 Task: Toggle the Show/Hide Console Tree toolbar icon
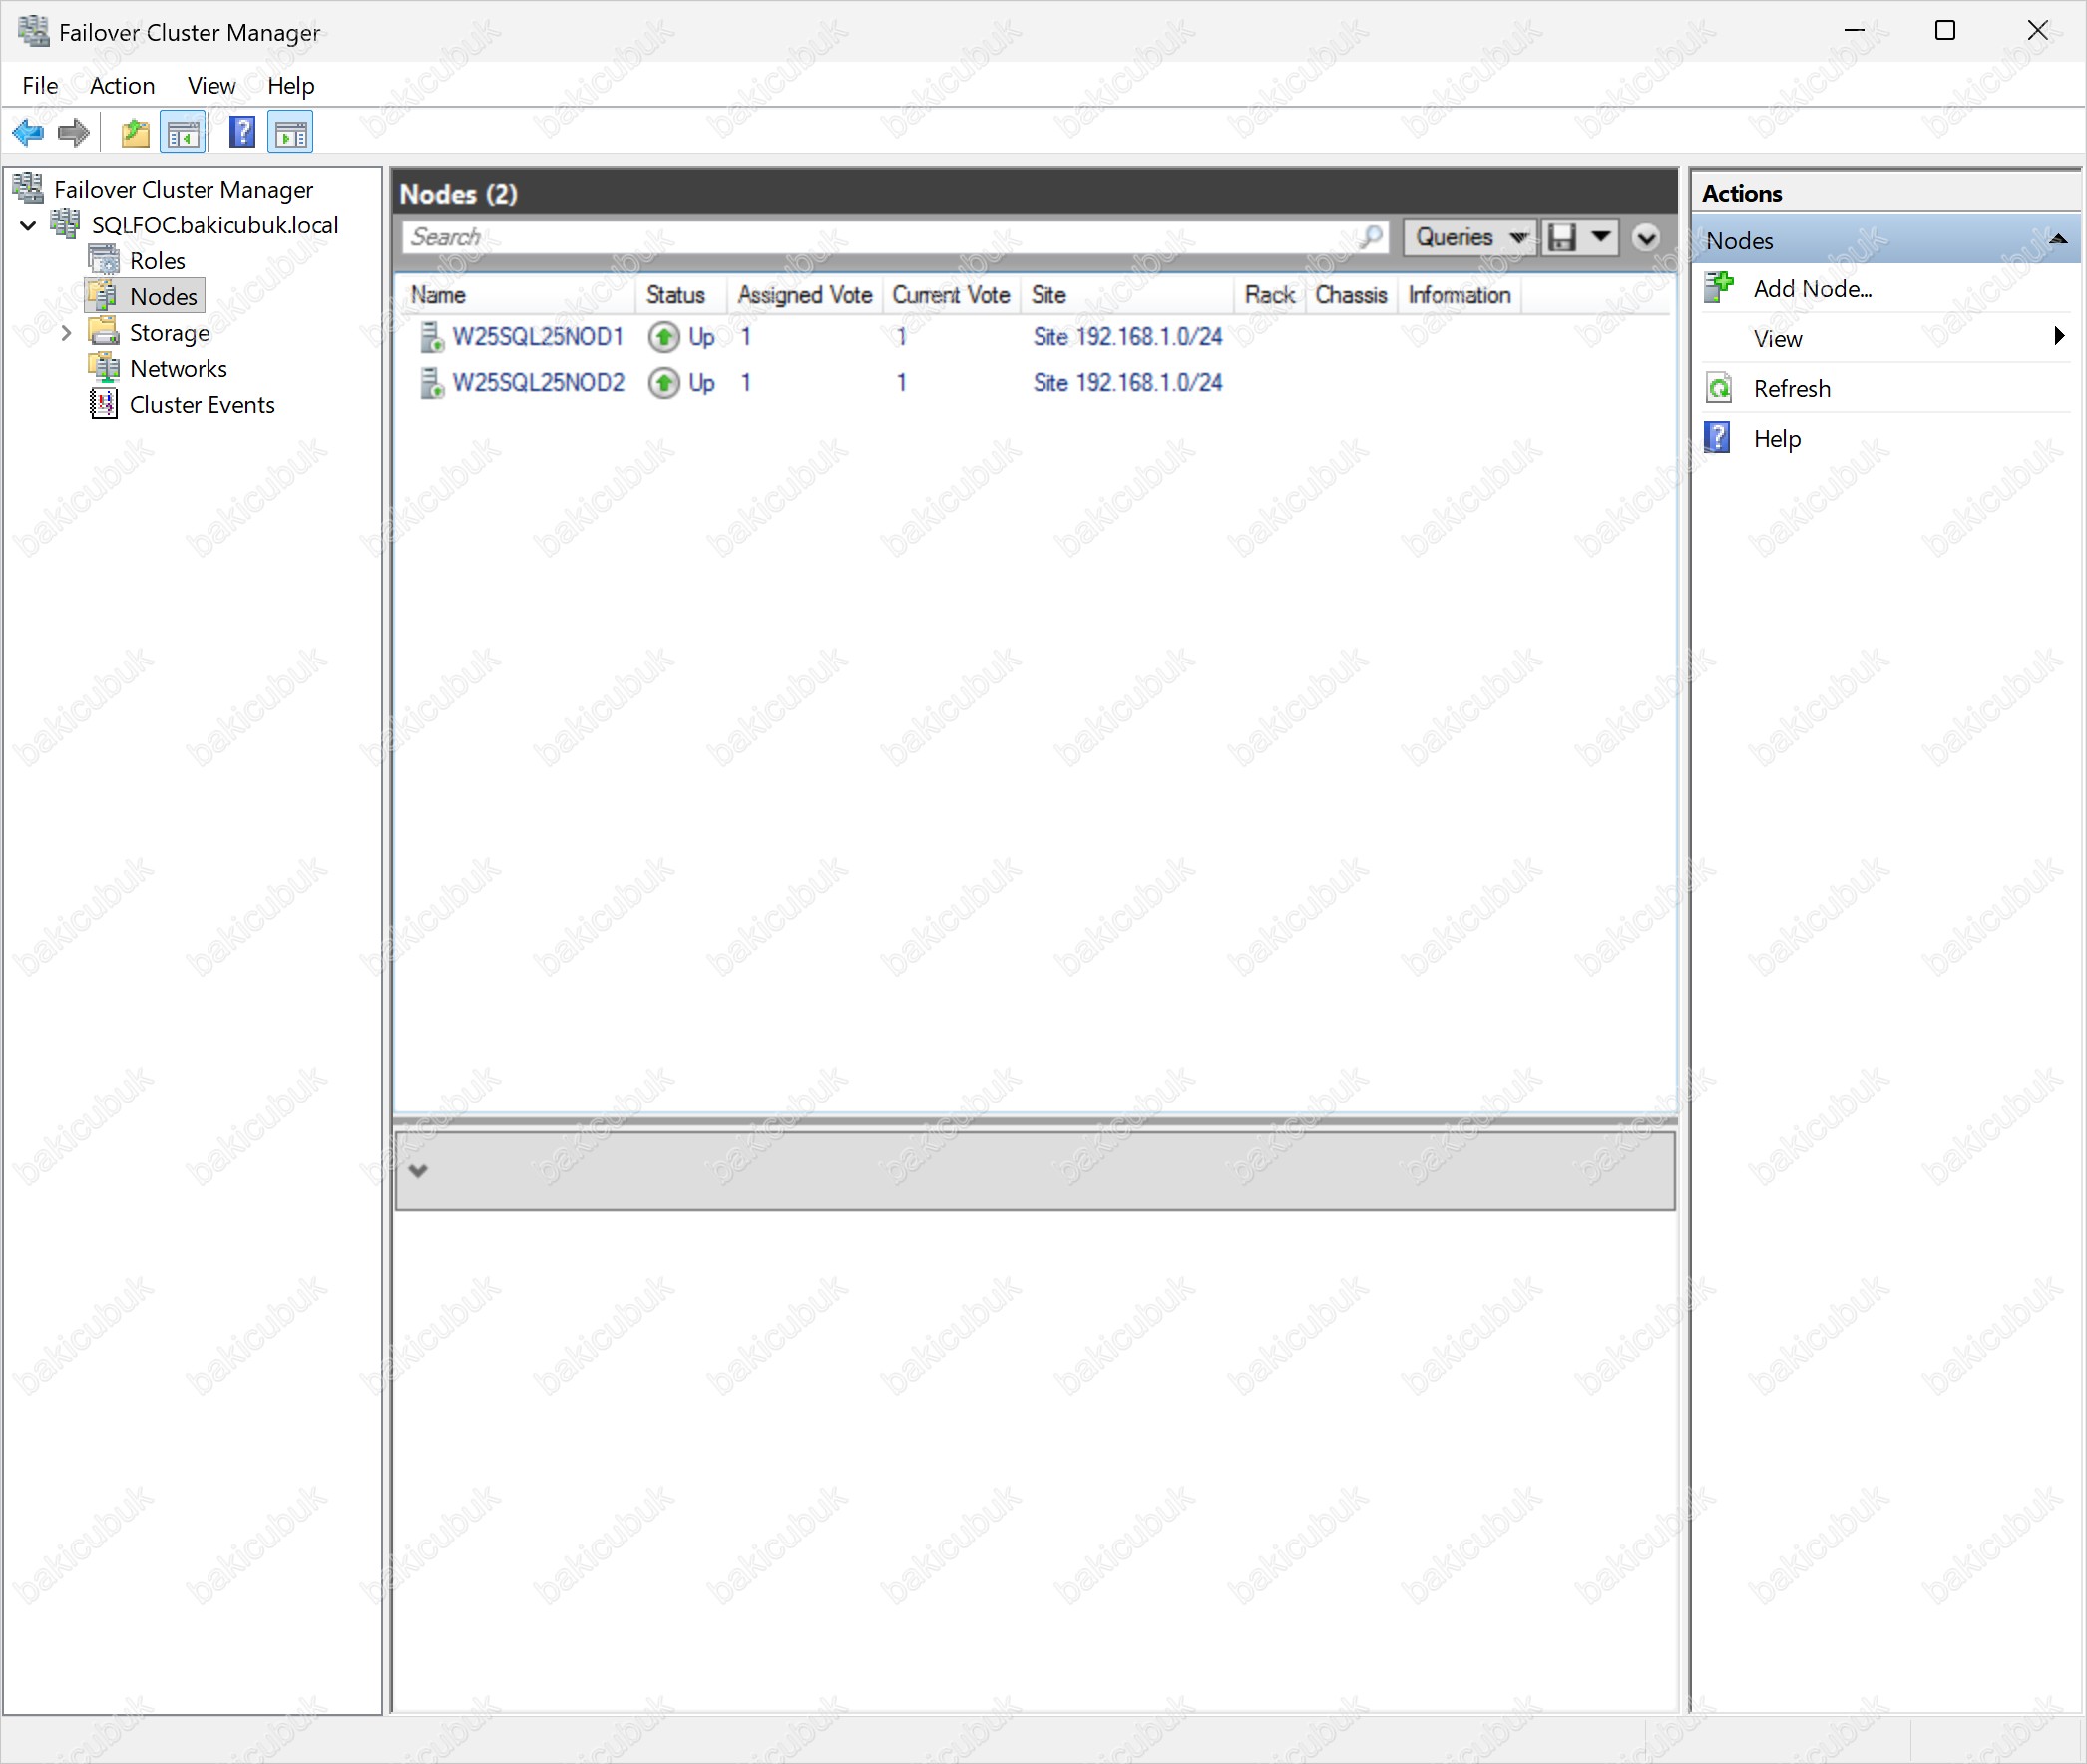coord(183,132)
